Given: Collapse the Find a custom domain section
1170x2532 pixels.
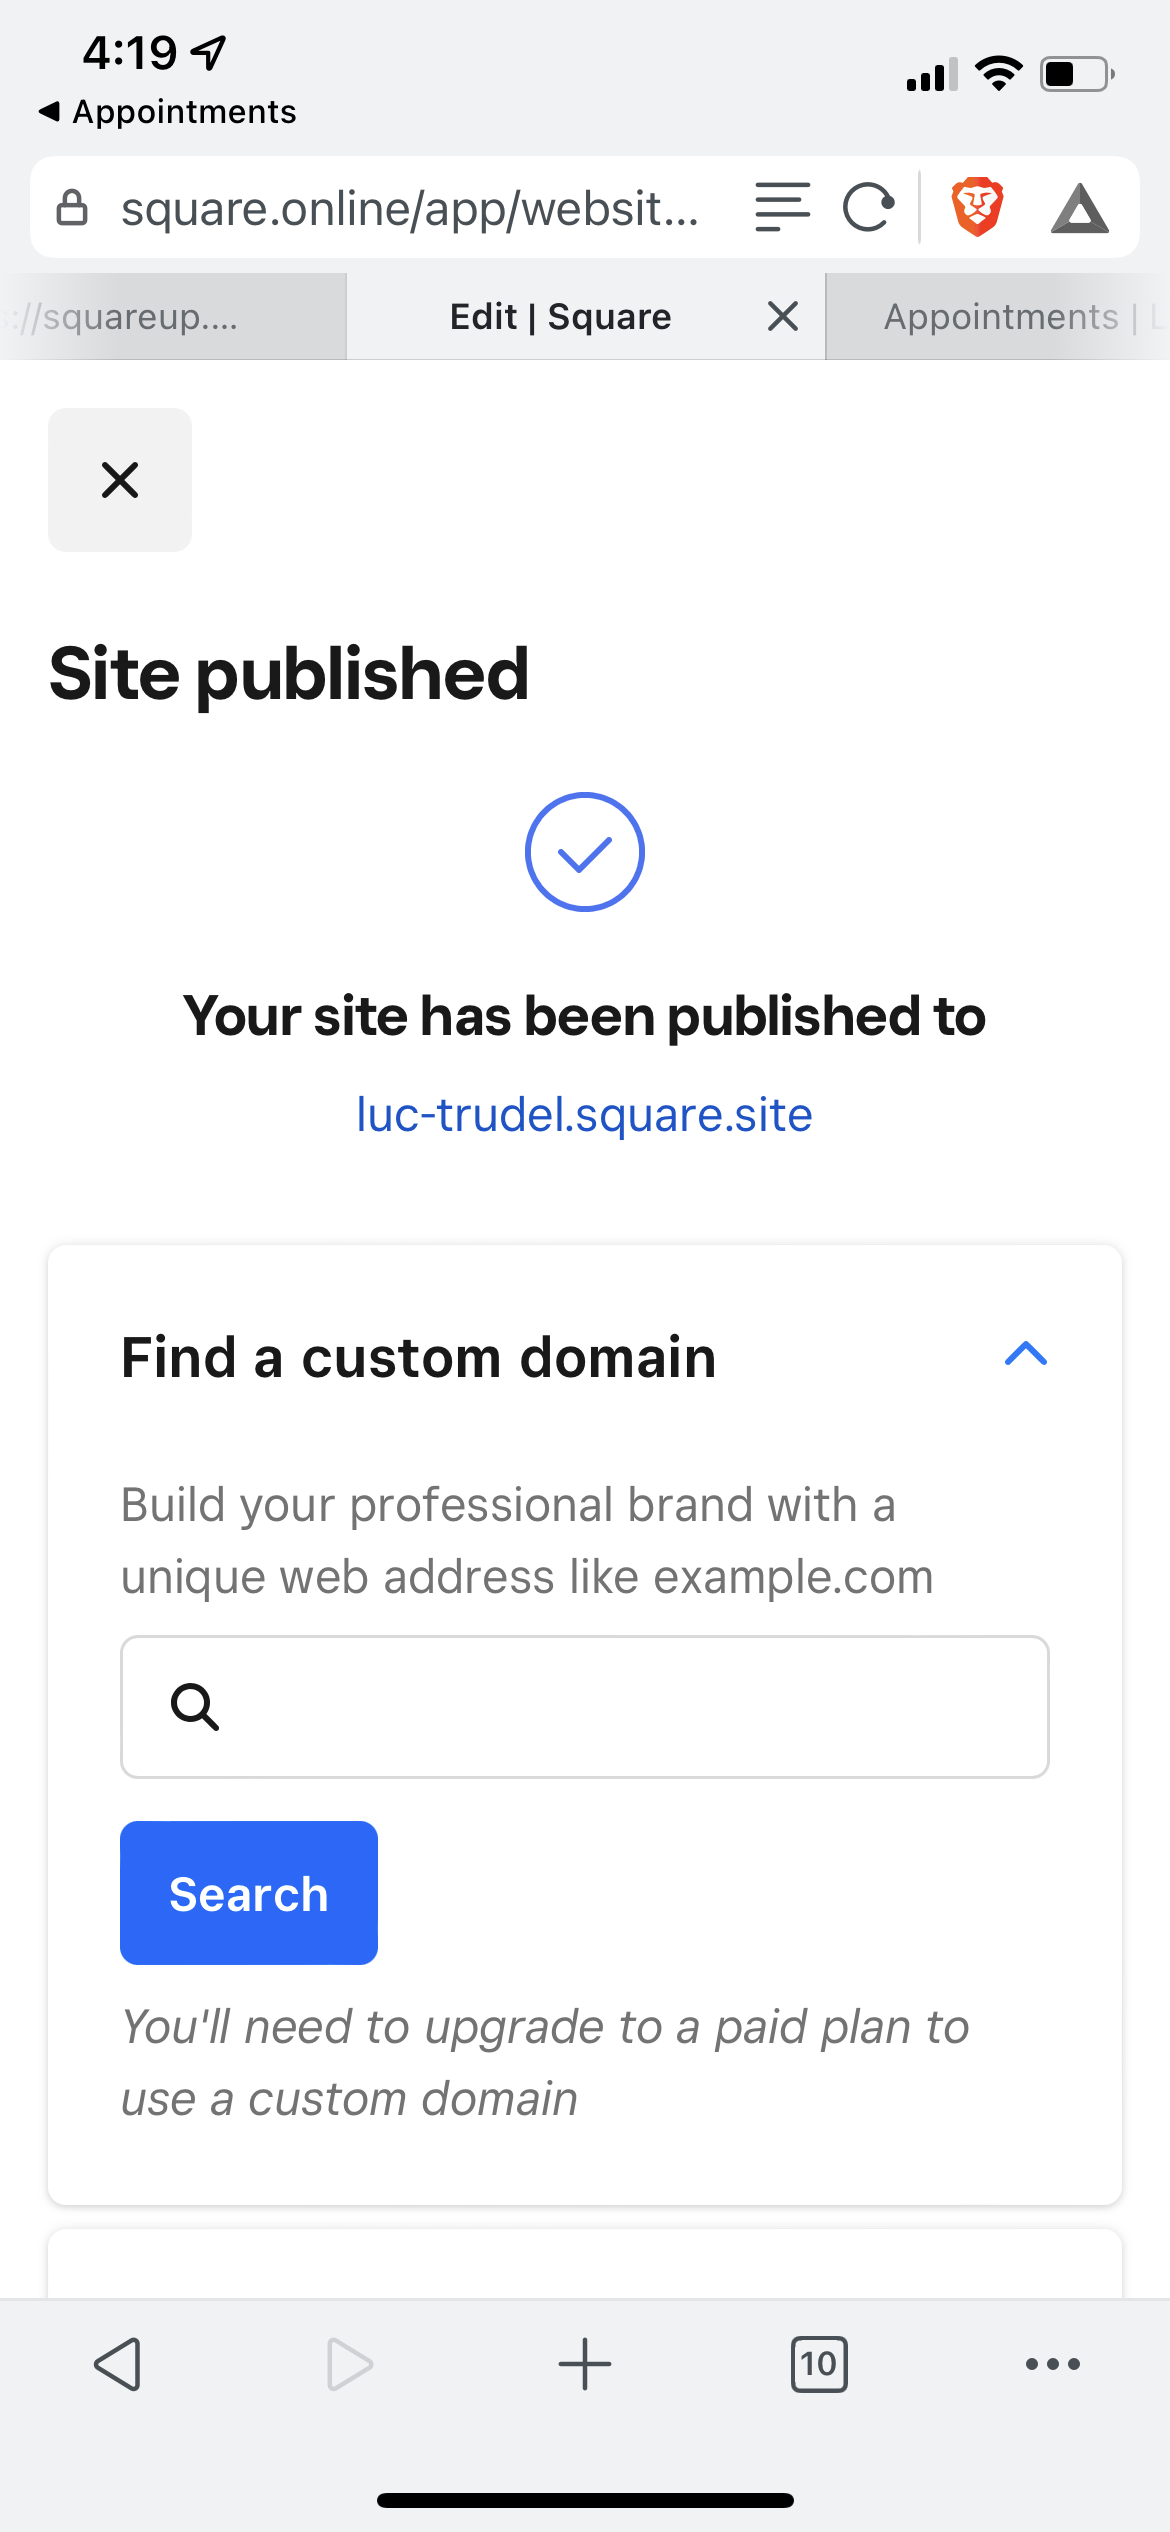Looking at the screenshot, I should (x=1026, y=1354).
